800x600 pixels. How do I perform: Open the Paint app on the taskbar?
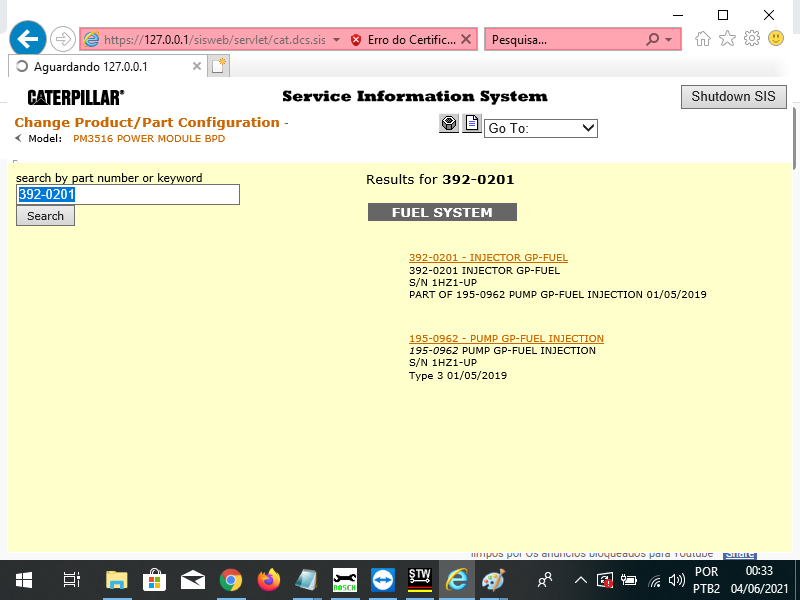coord(494,580)
